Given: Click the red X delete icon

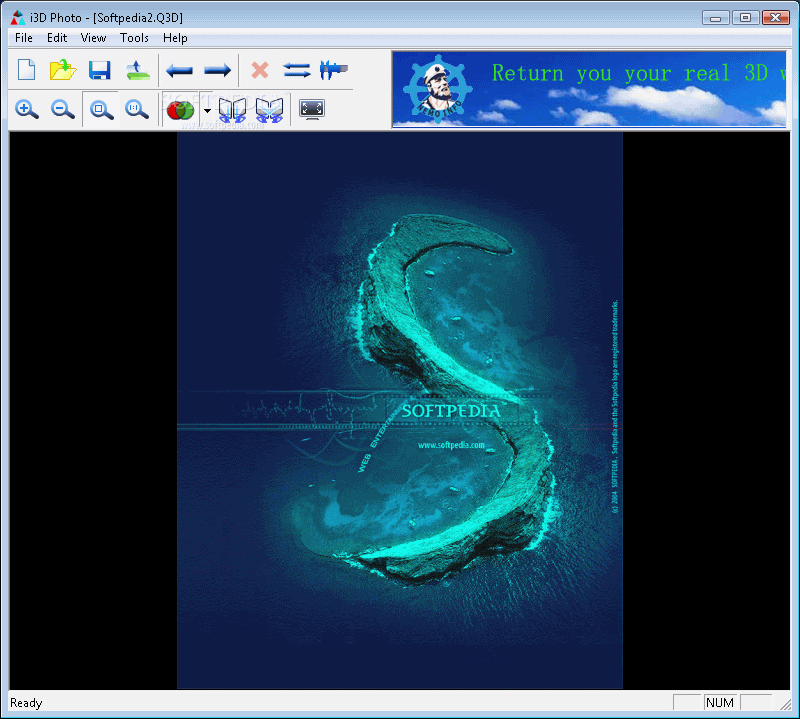Looking at the screenshot, I should [x=260, y=70].
